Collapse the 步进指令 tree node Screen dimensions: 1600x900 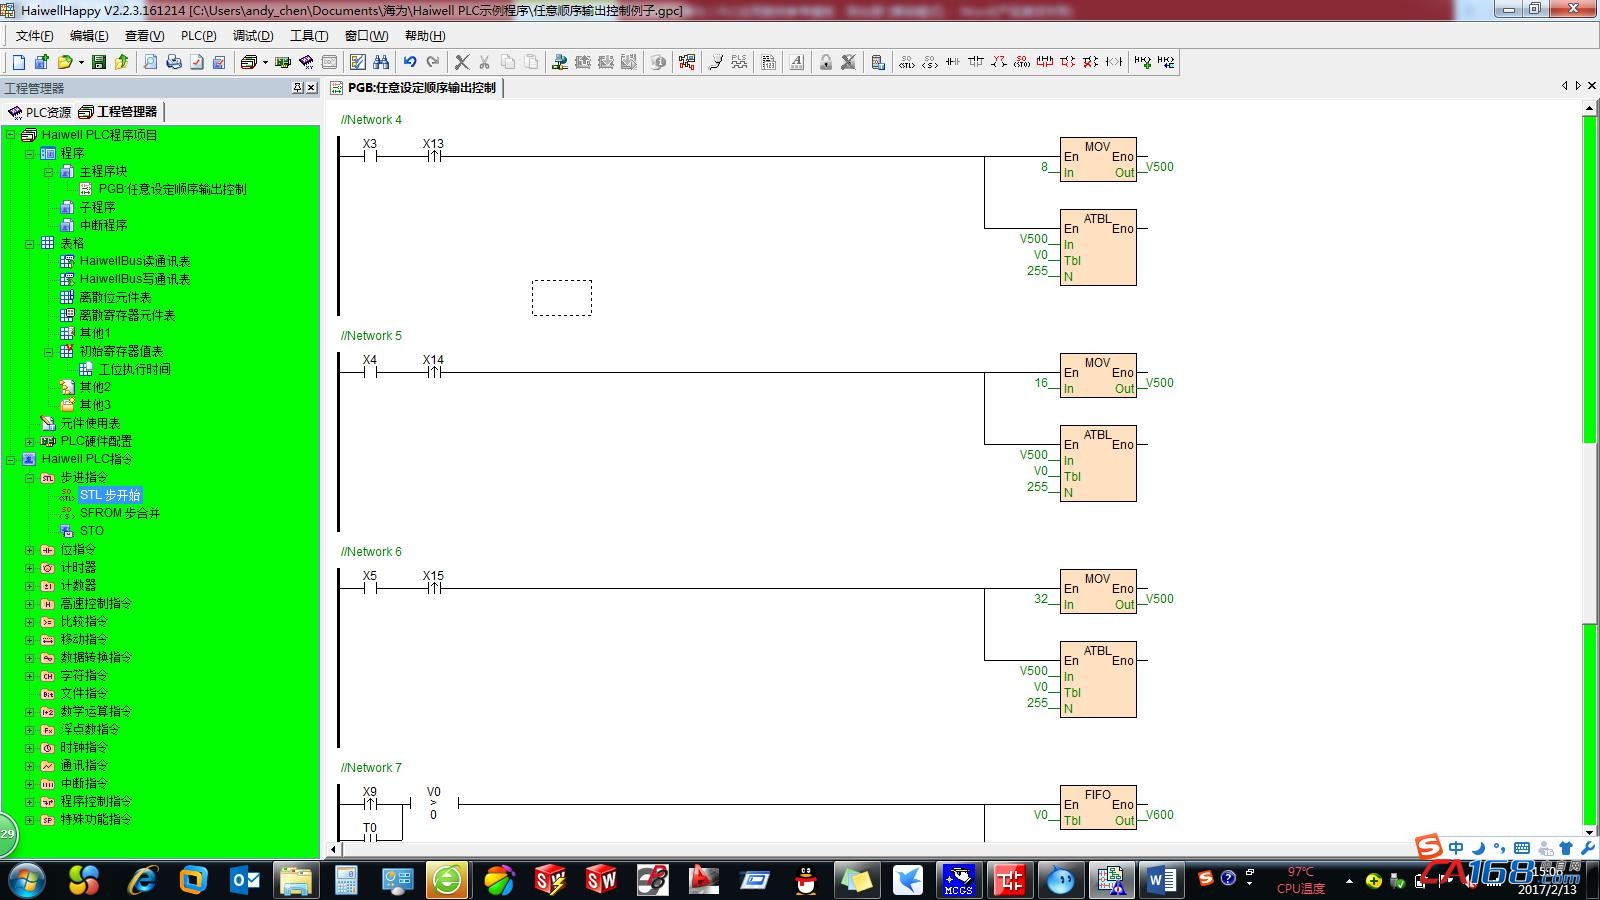(x=30, y=478)
